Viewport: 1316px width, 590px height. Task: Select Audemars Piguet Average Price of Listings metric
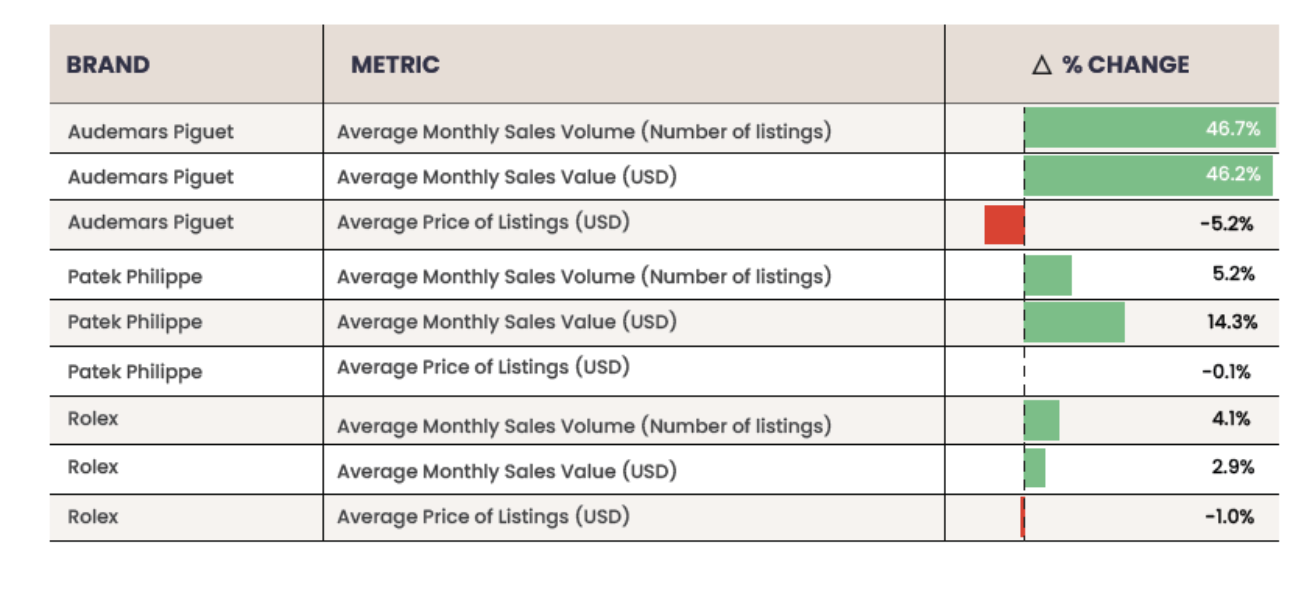tap(483, 222)
